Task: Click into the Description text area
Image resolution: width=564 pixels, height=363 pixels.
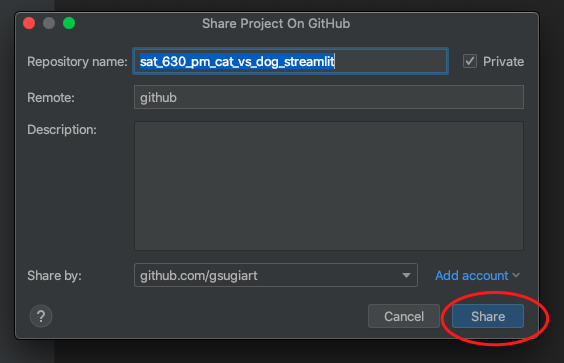Action: tap(329, 186)
